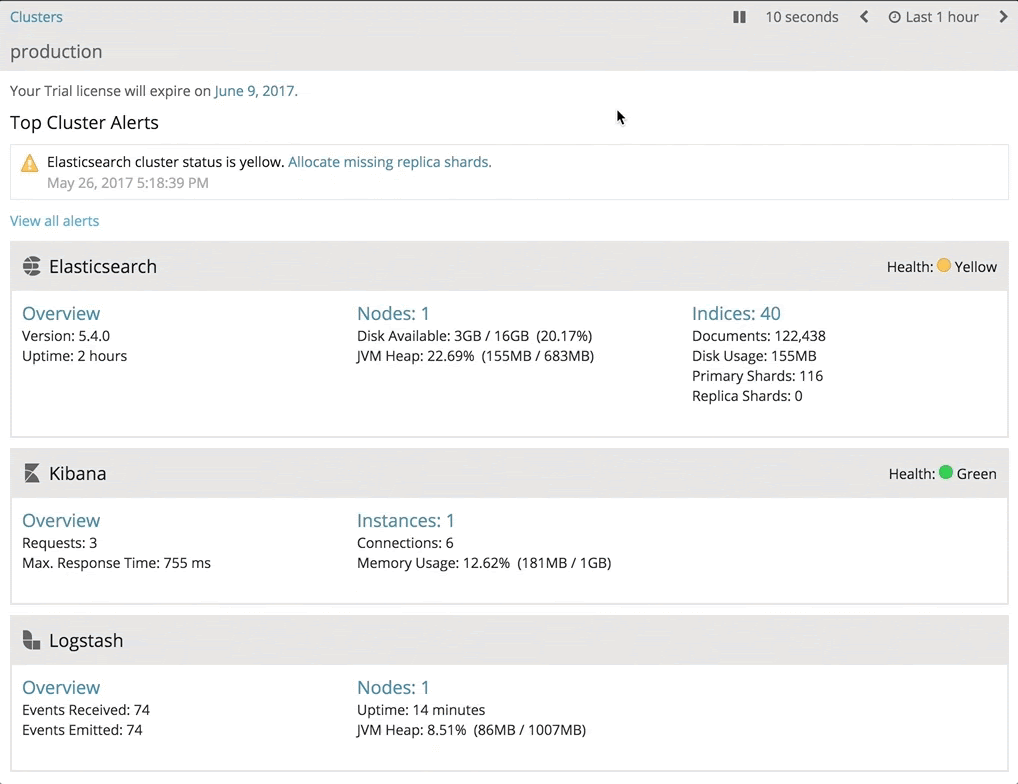The image size is (1018, 784).
Task: Open Logstash Nodes: 1
Action: click(393, 687)
